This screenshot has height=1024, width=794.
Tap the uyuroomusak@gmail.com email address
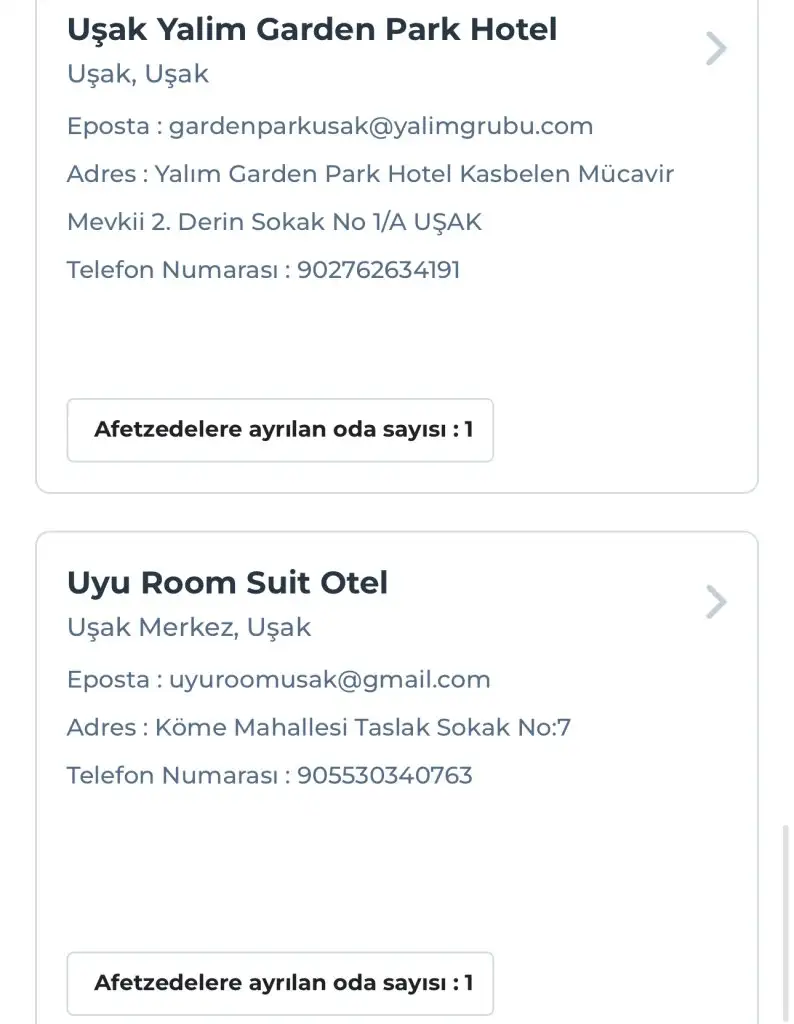tap(329, 680)
